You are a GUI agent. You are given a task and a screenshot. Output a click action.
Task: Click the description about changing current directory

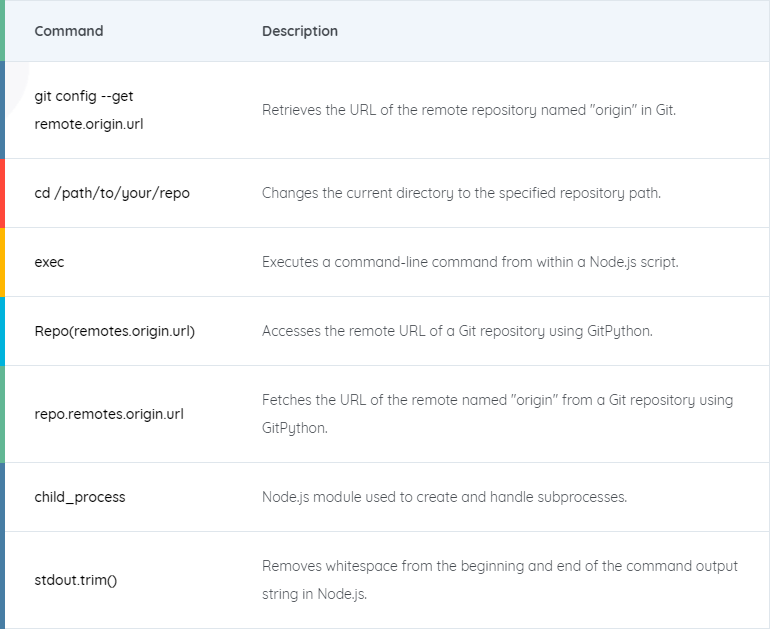point(461,193)
